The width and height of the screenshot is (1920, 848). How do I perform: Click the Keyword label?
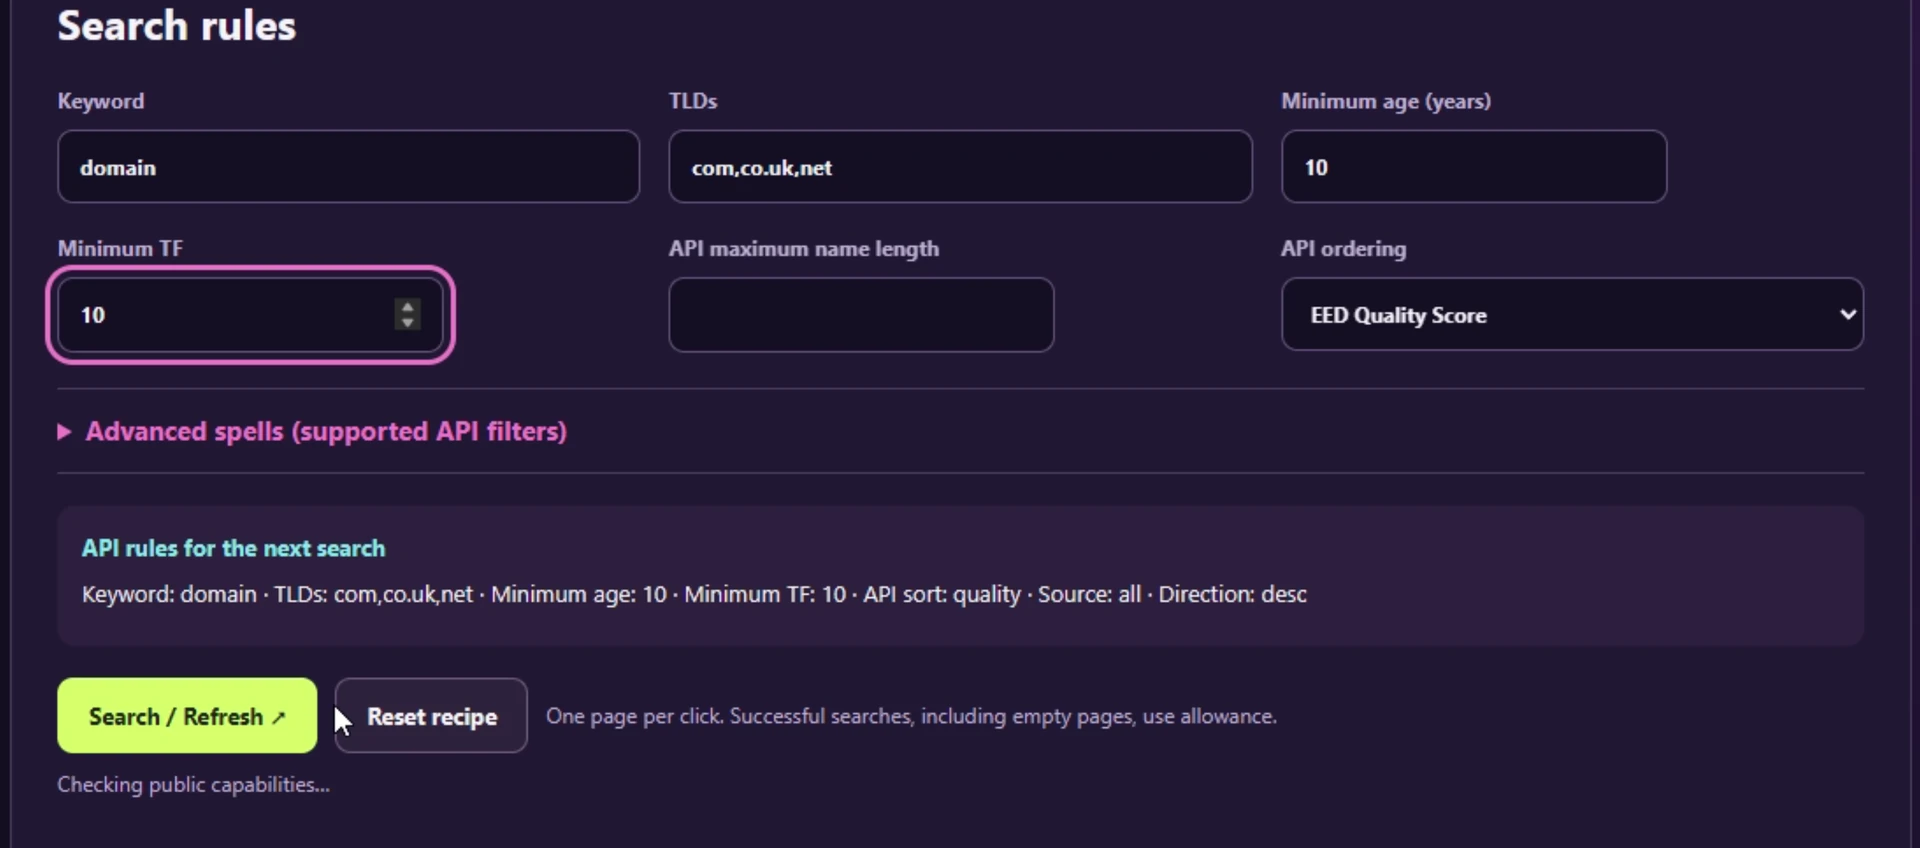pos(101,101)
